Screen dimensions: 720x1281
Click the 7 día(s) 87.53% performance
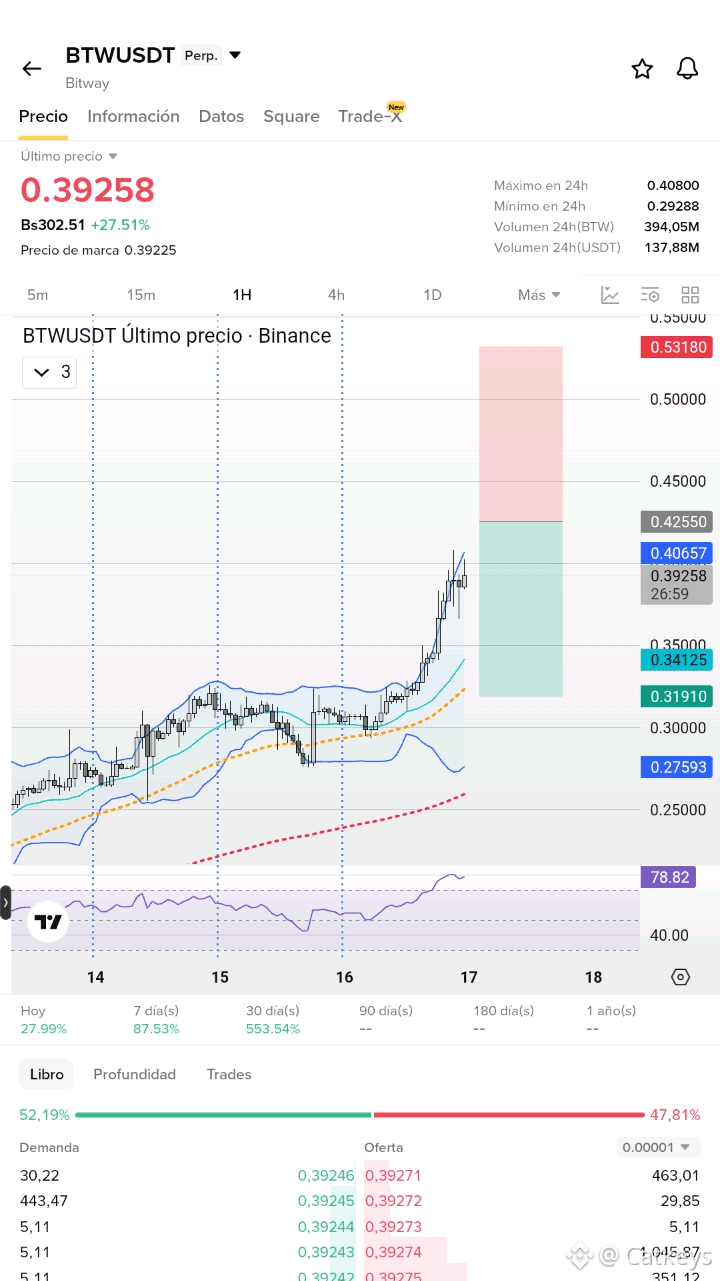tap(156, 1020)
